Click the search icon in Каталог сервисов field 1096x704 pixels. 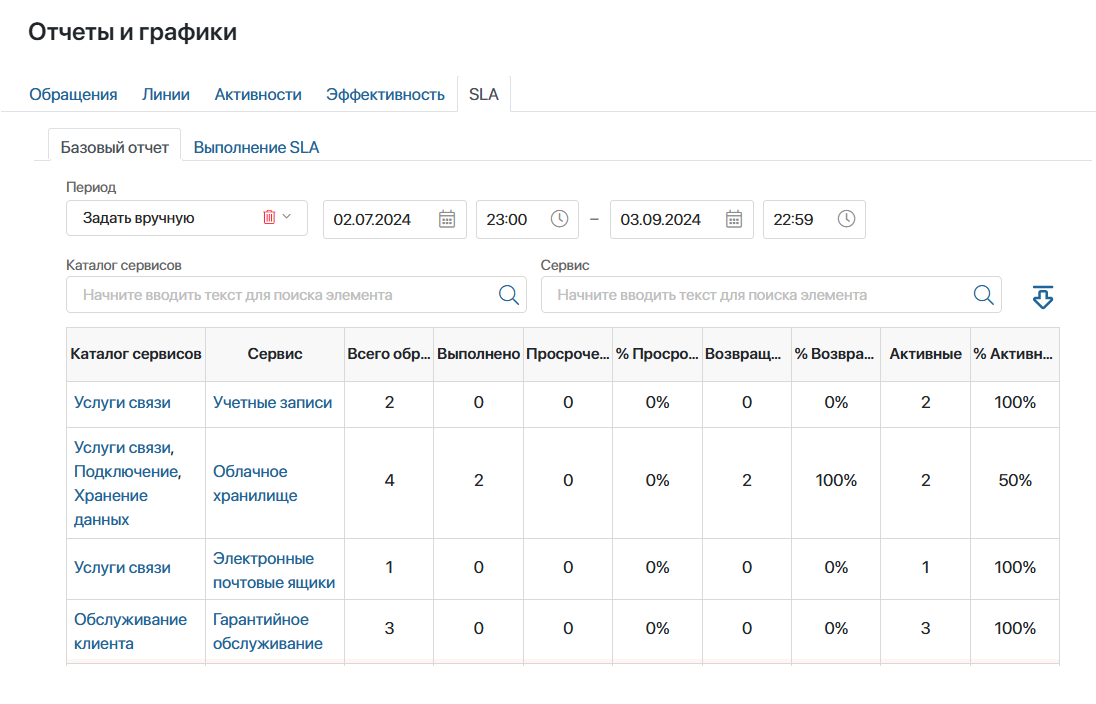pyautogui.click(x=508, y=294)
